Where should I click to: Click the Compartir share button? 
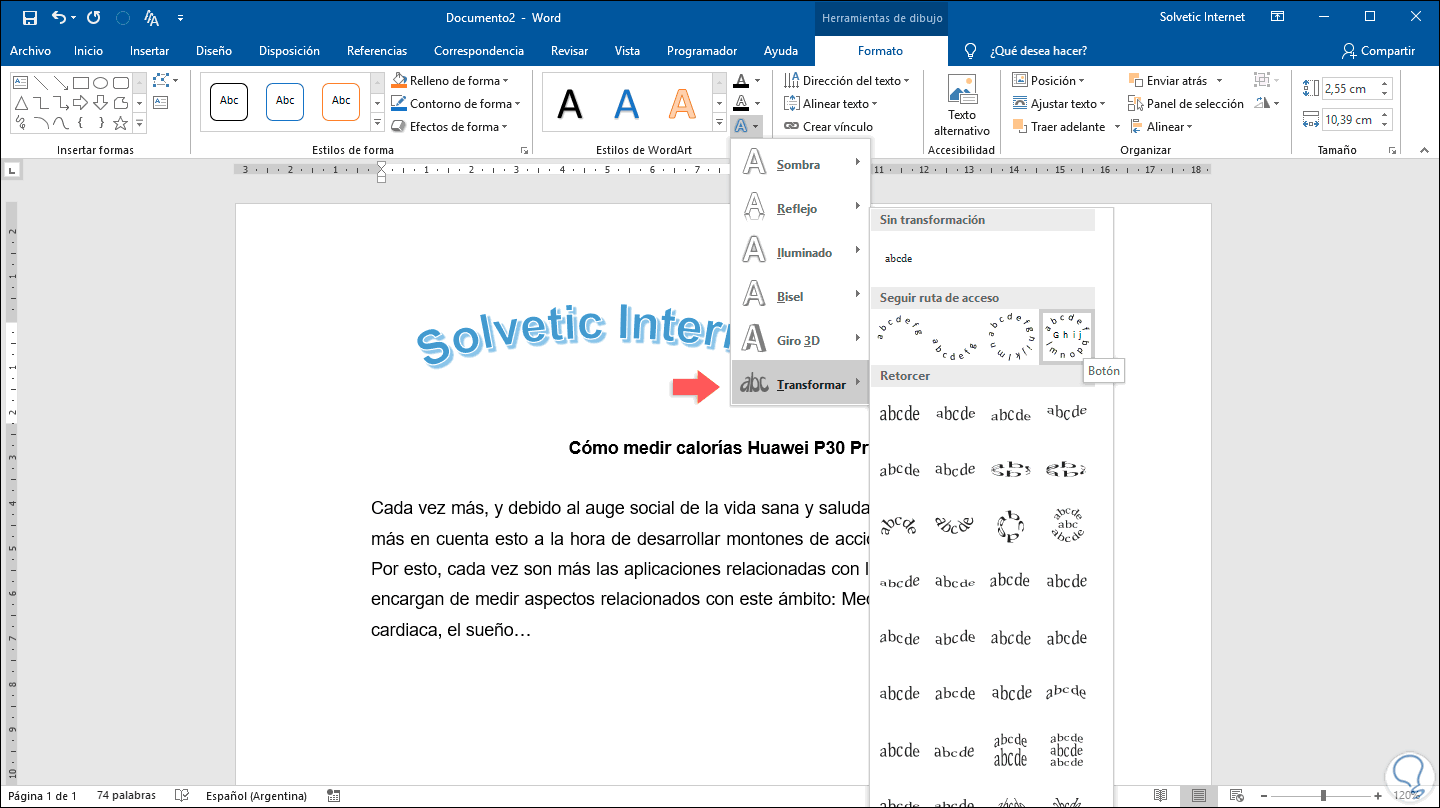(1379, 51)
